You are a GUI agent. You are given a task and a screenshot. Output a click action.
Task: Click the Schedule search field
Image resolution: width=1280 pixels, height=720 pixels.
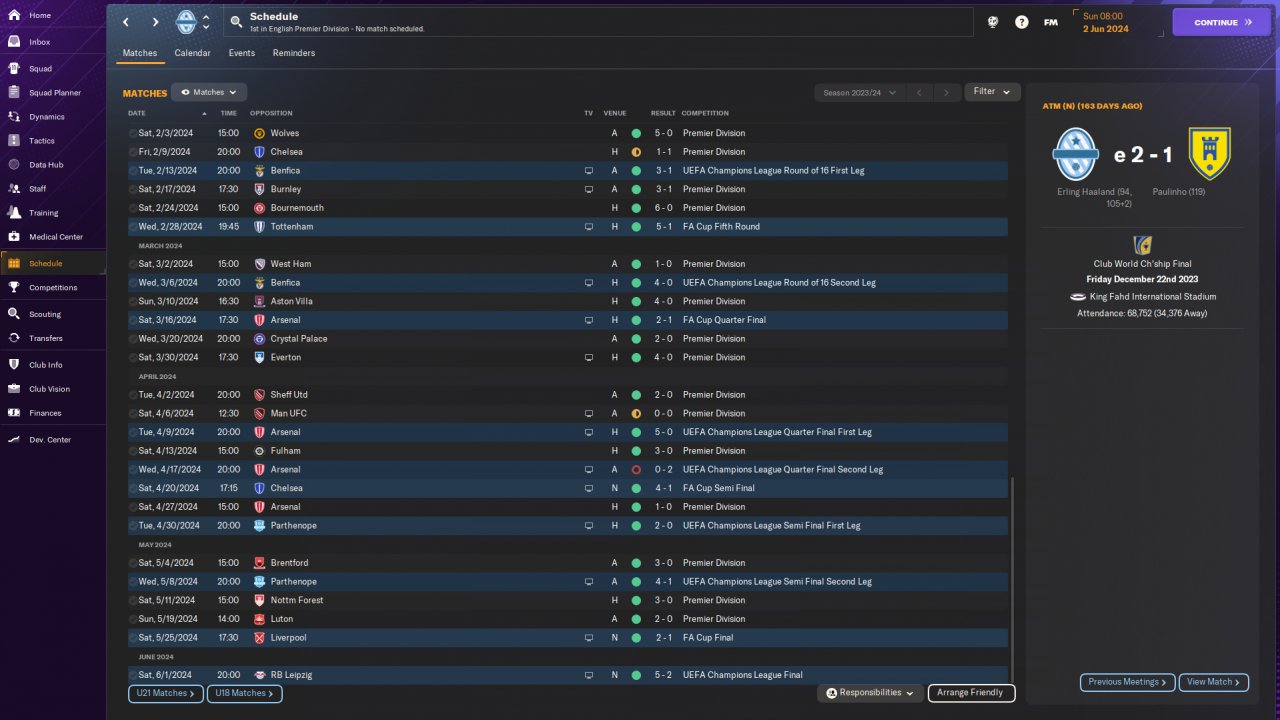pyautogui.click(x=597, y=22)
